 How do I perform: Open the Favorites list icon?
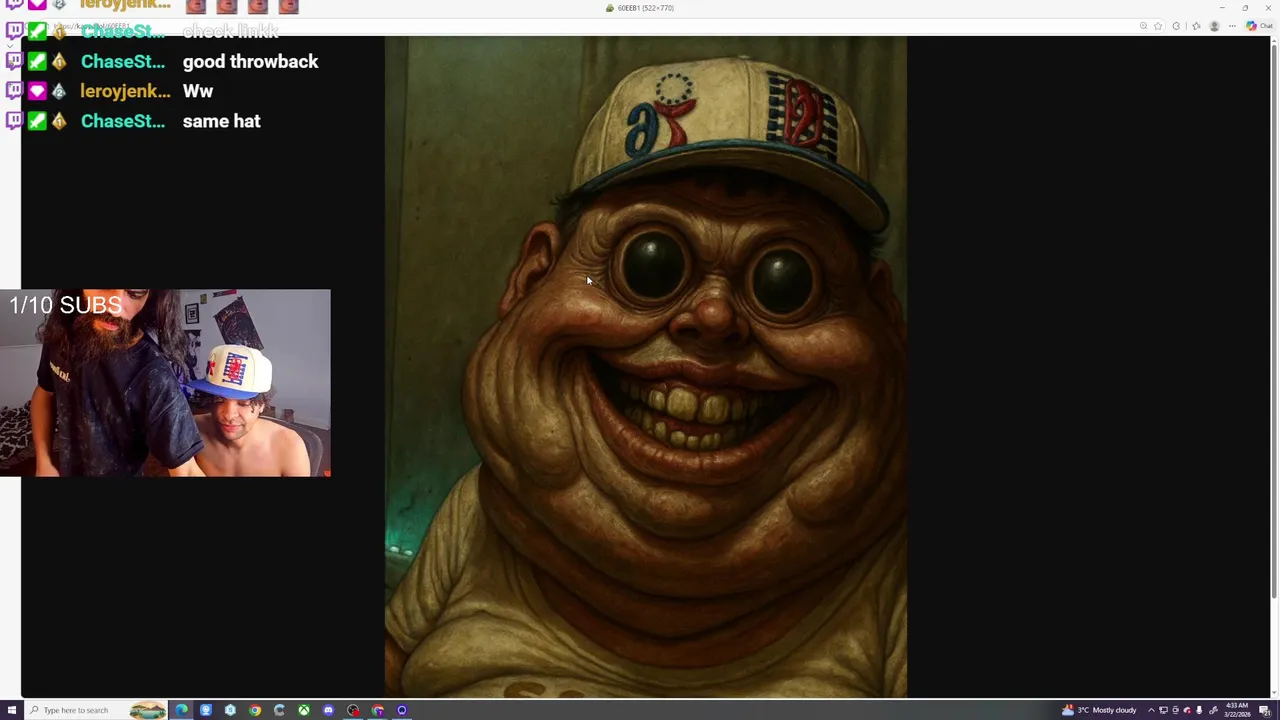point(1196,26)
